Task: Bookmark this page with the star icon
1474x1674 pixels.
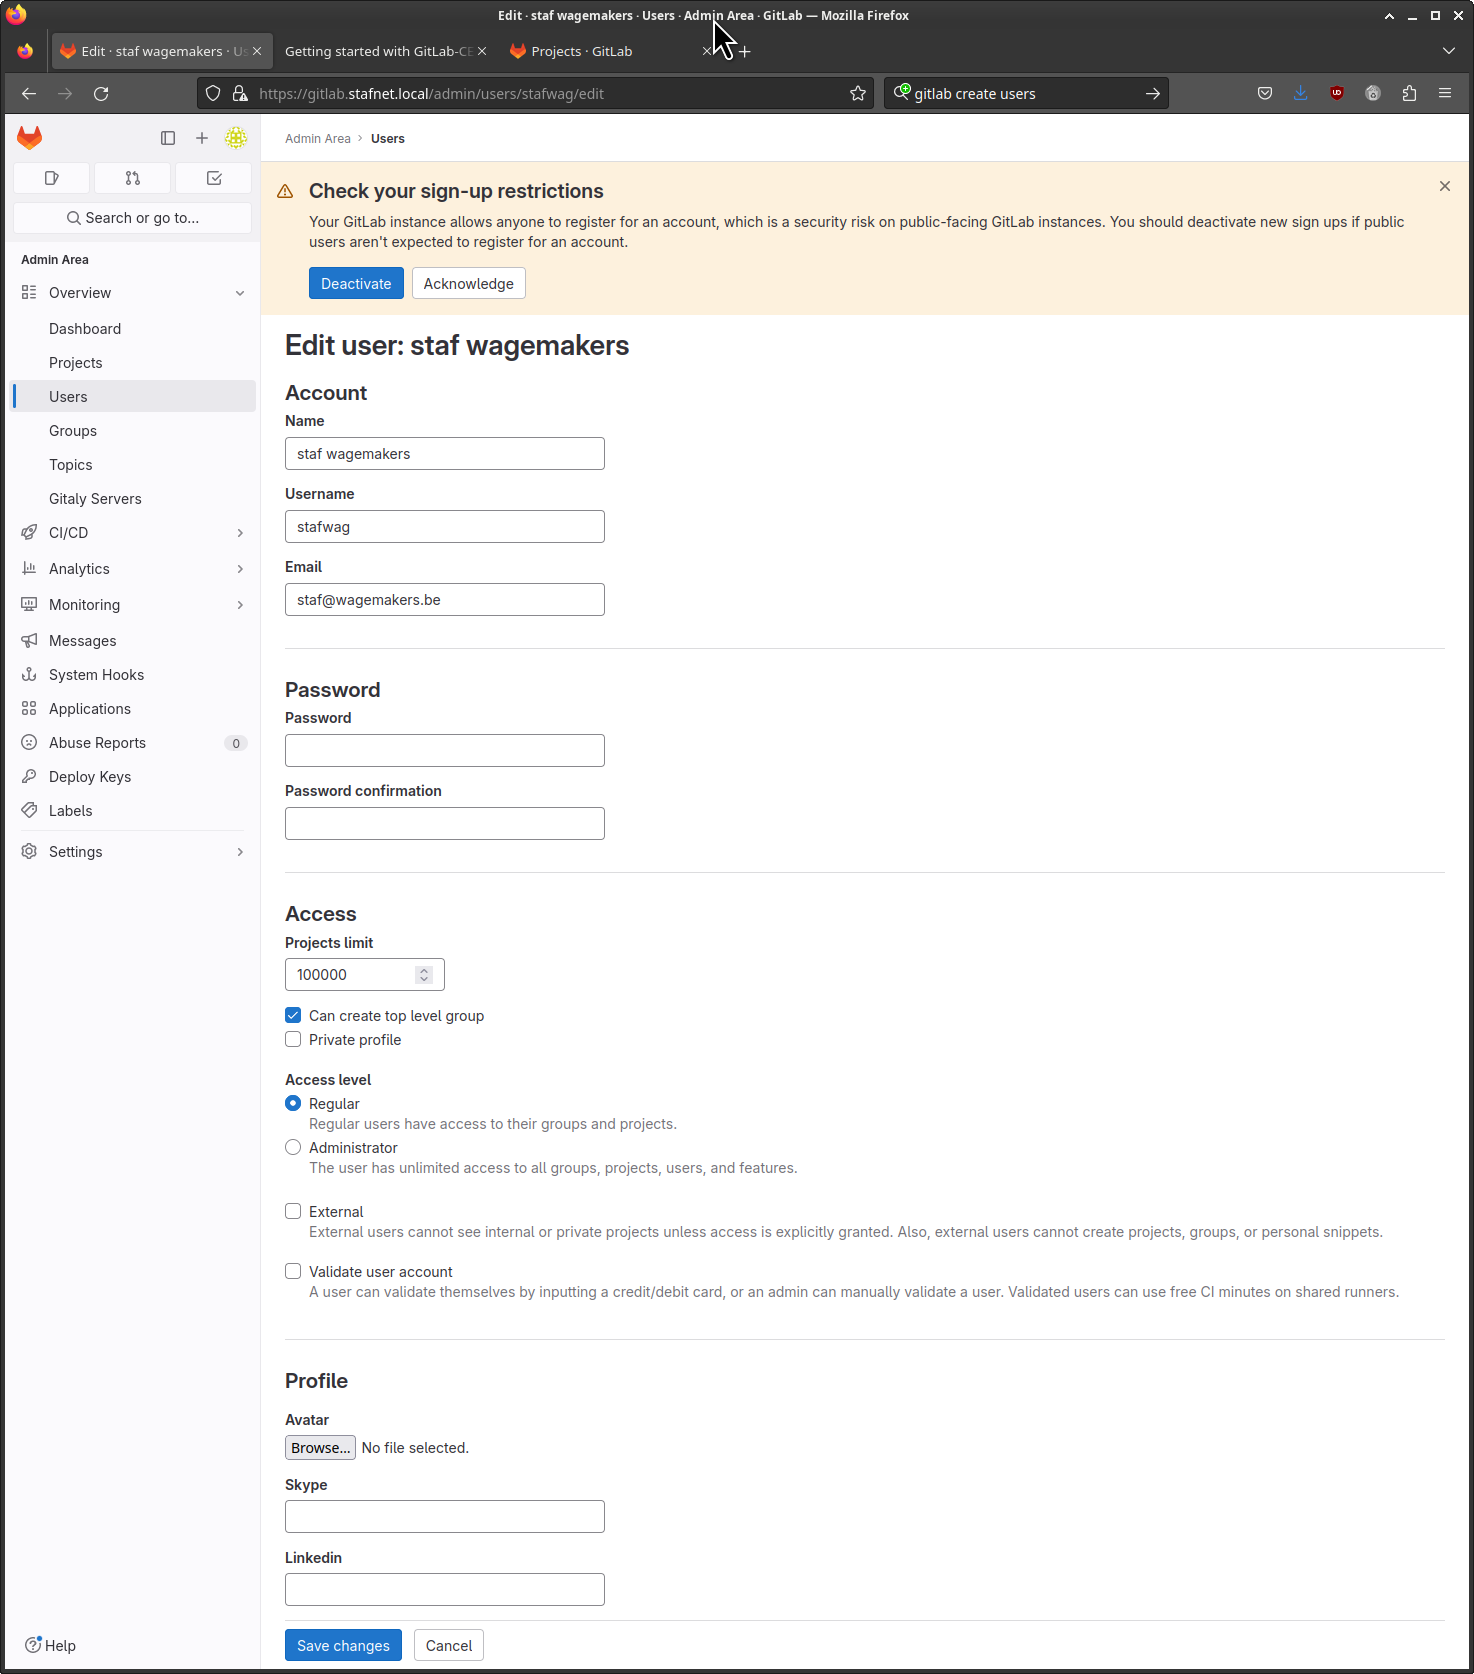Action: point(858,94)
